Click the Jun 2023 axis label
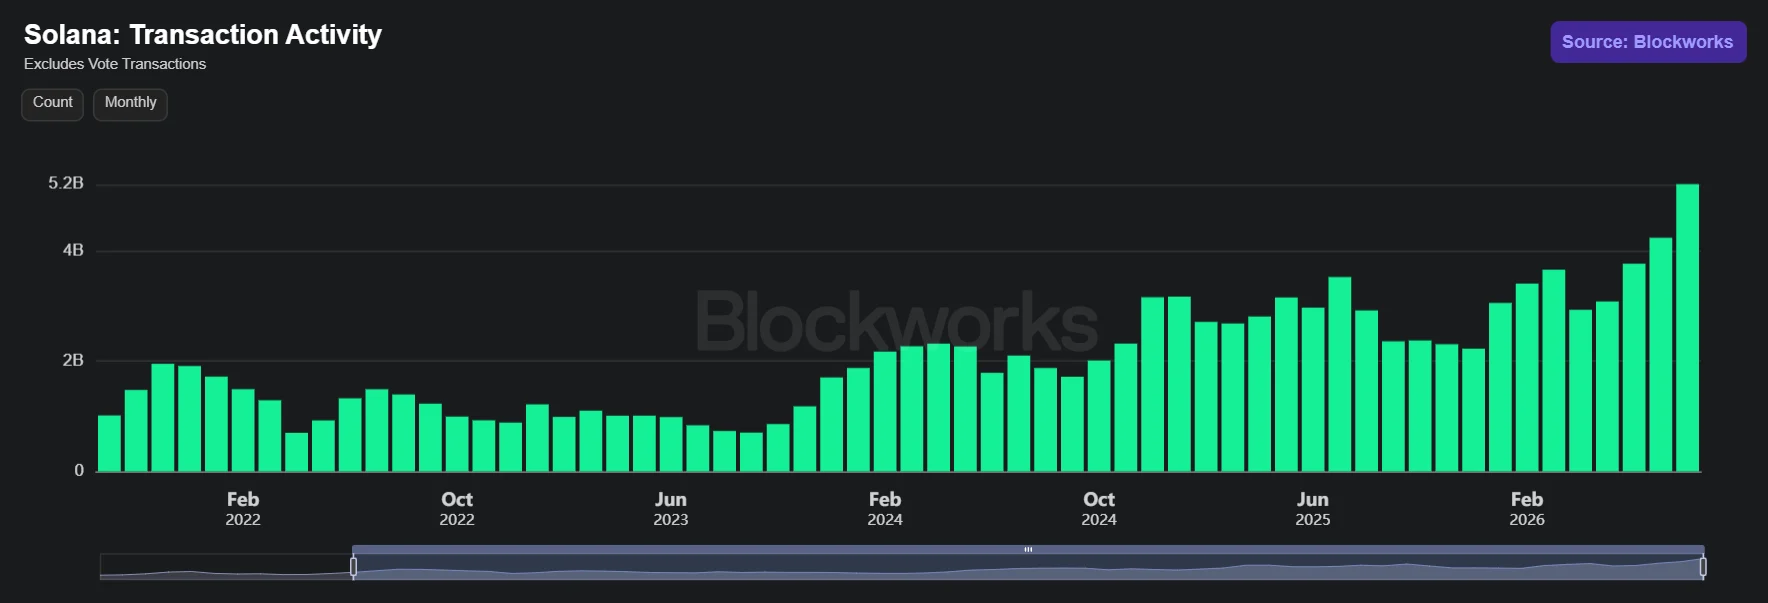The height and width of the screenshot is (603, 1768). click(671, 508)
